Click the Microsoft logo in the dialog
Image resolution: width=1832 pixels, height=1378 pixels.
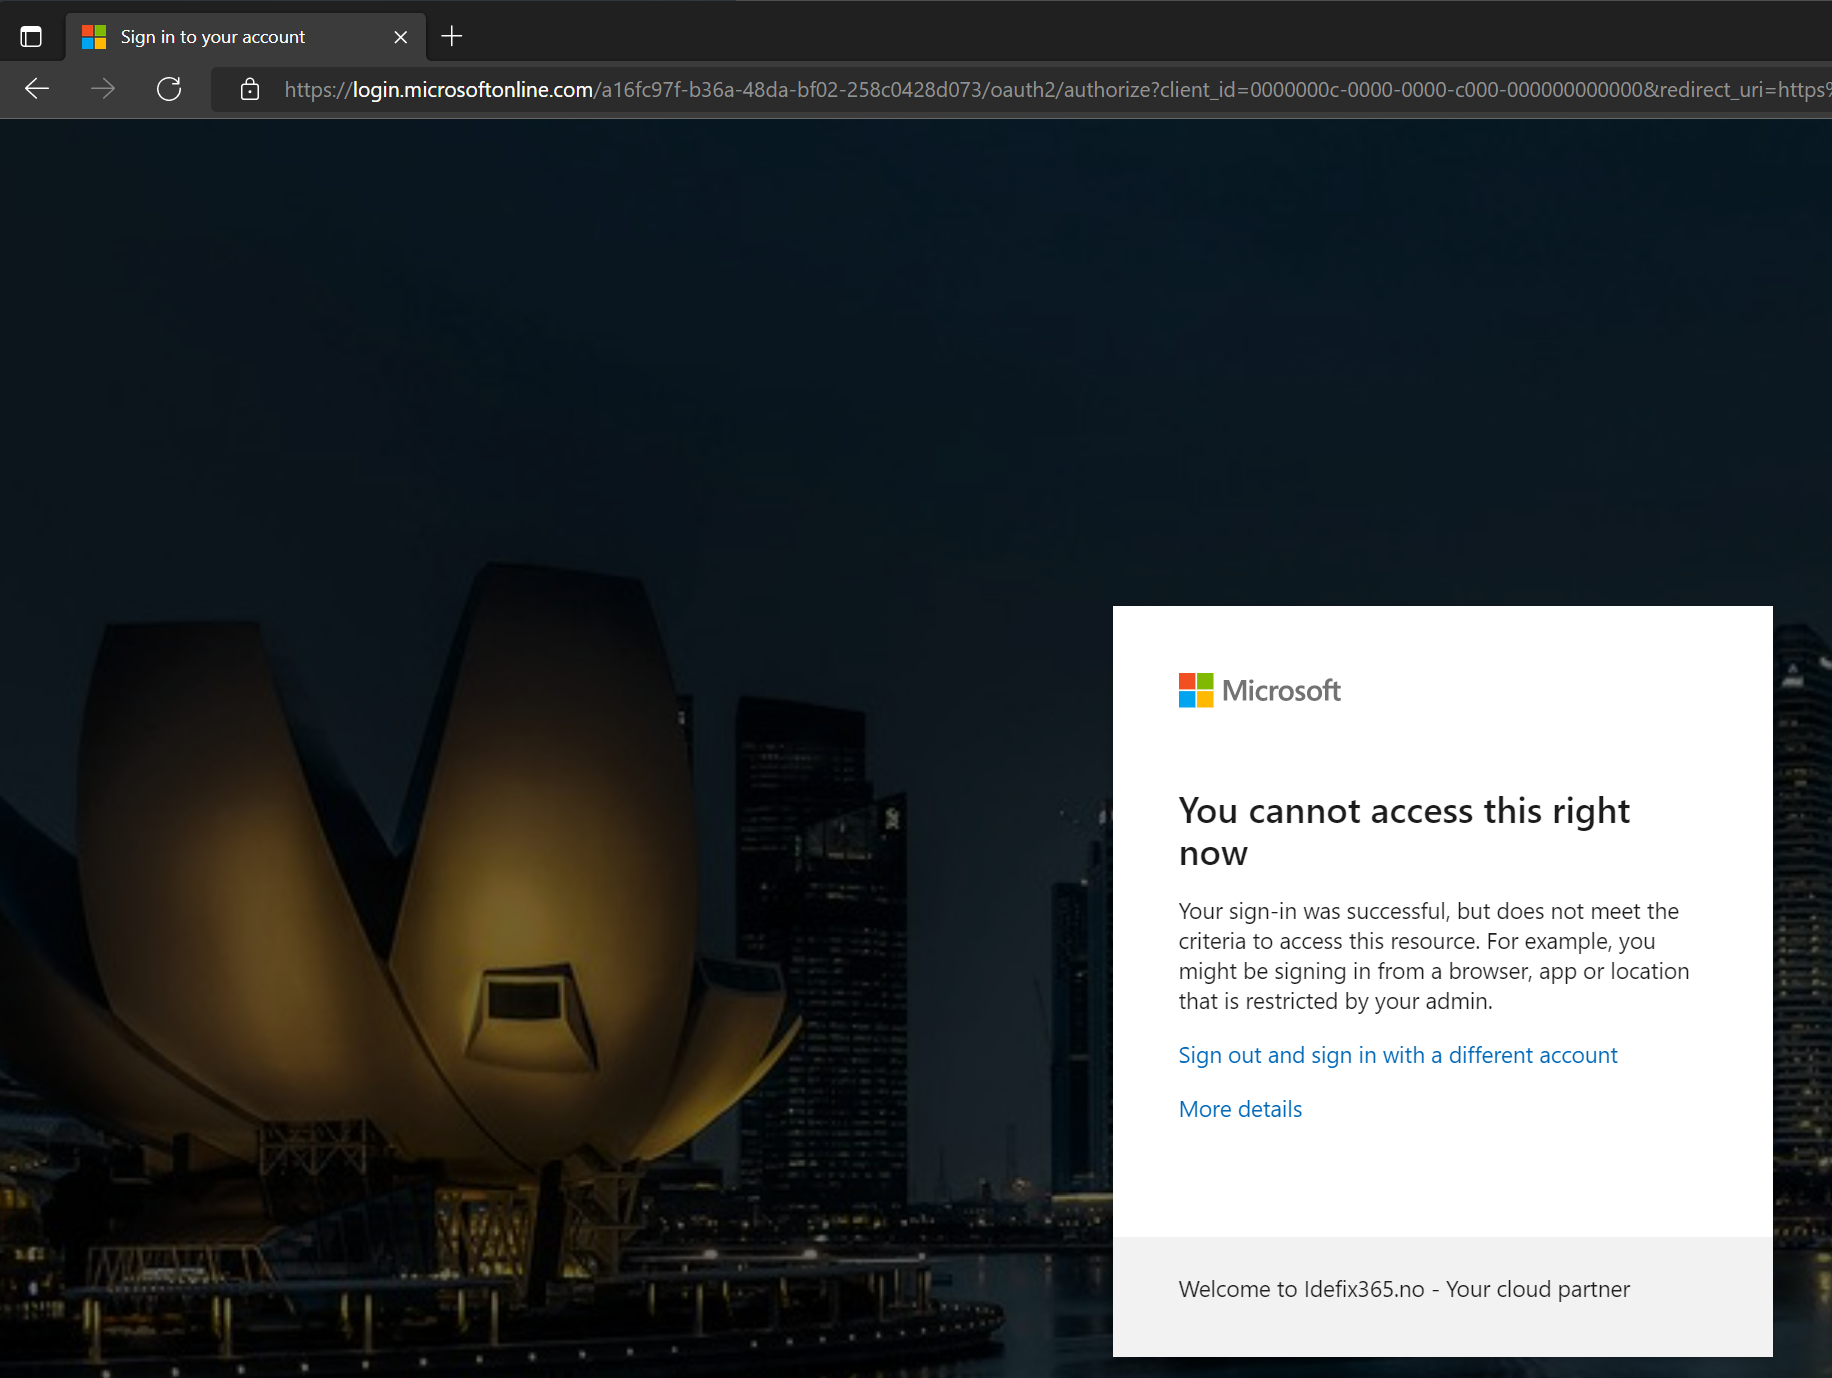[x=1260, y=690]
